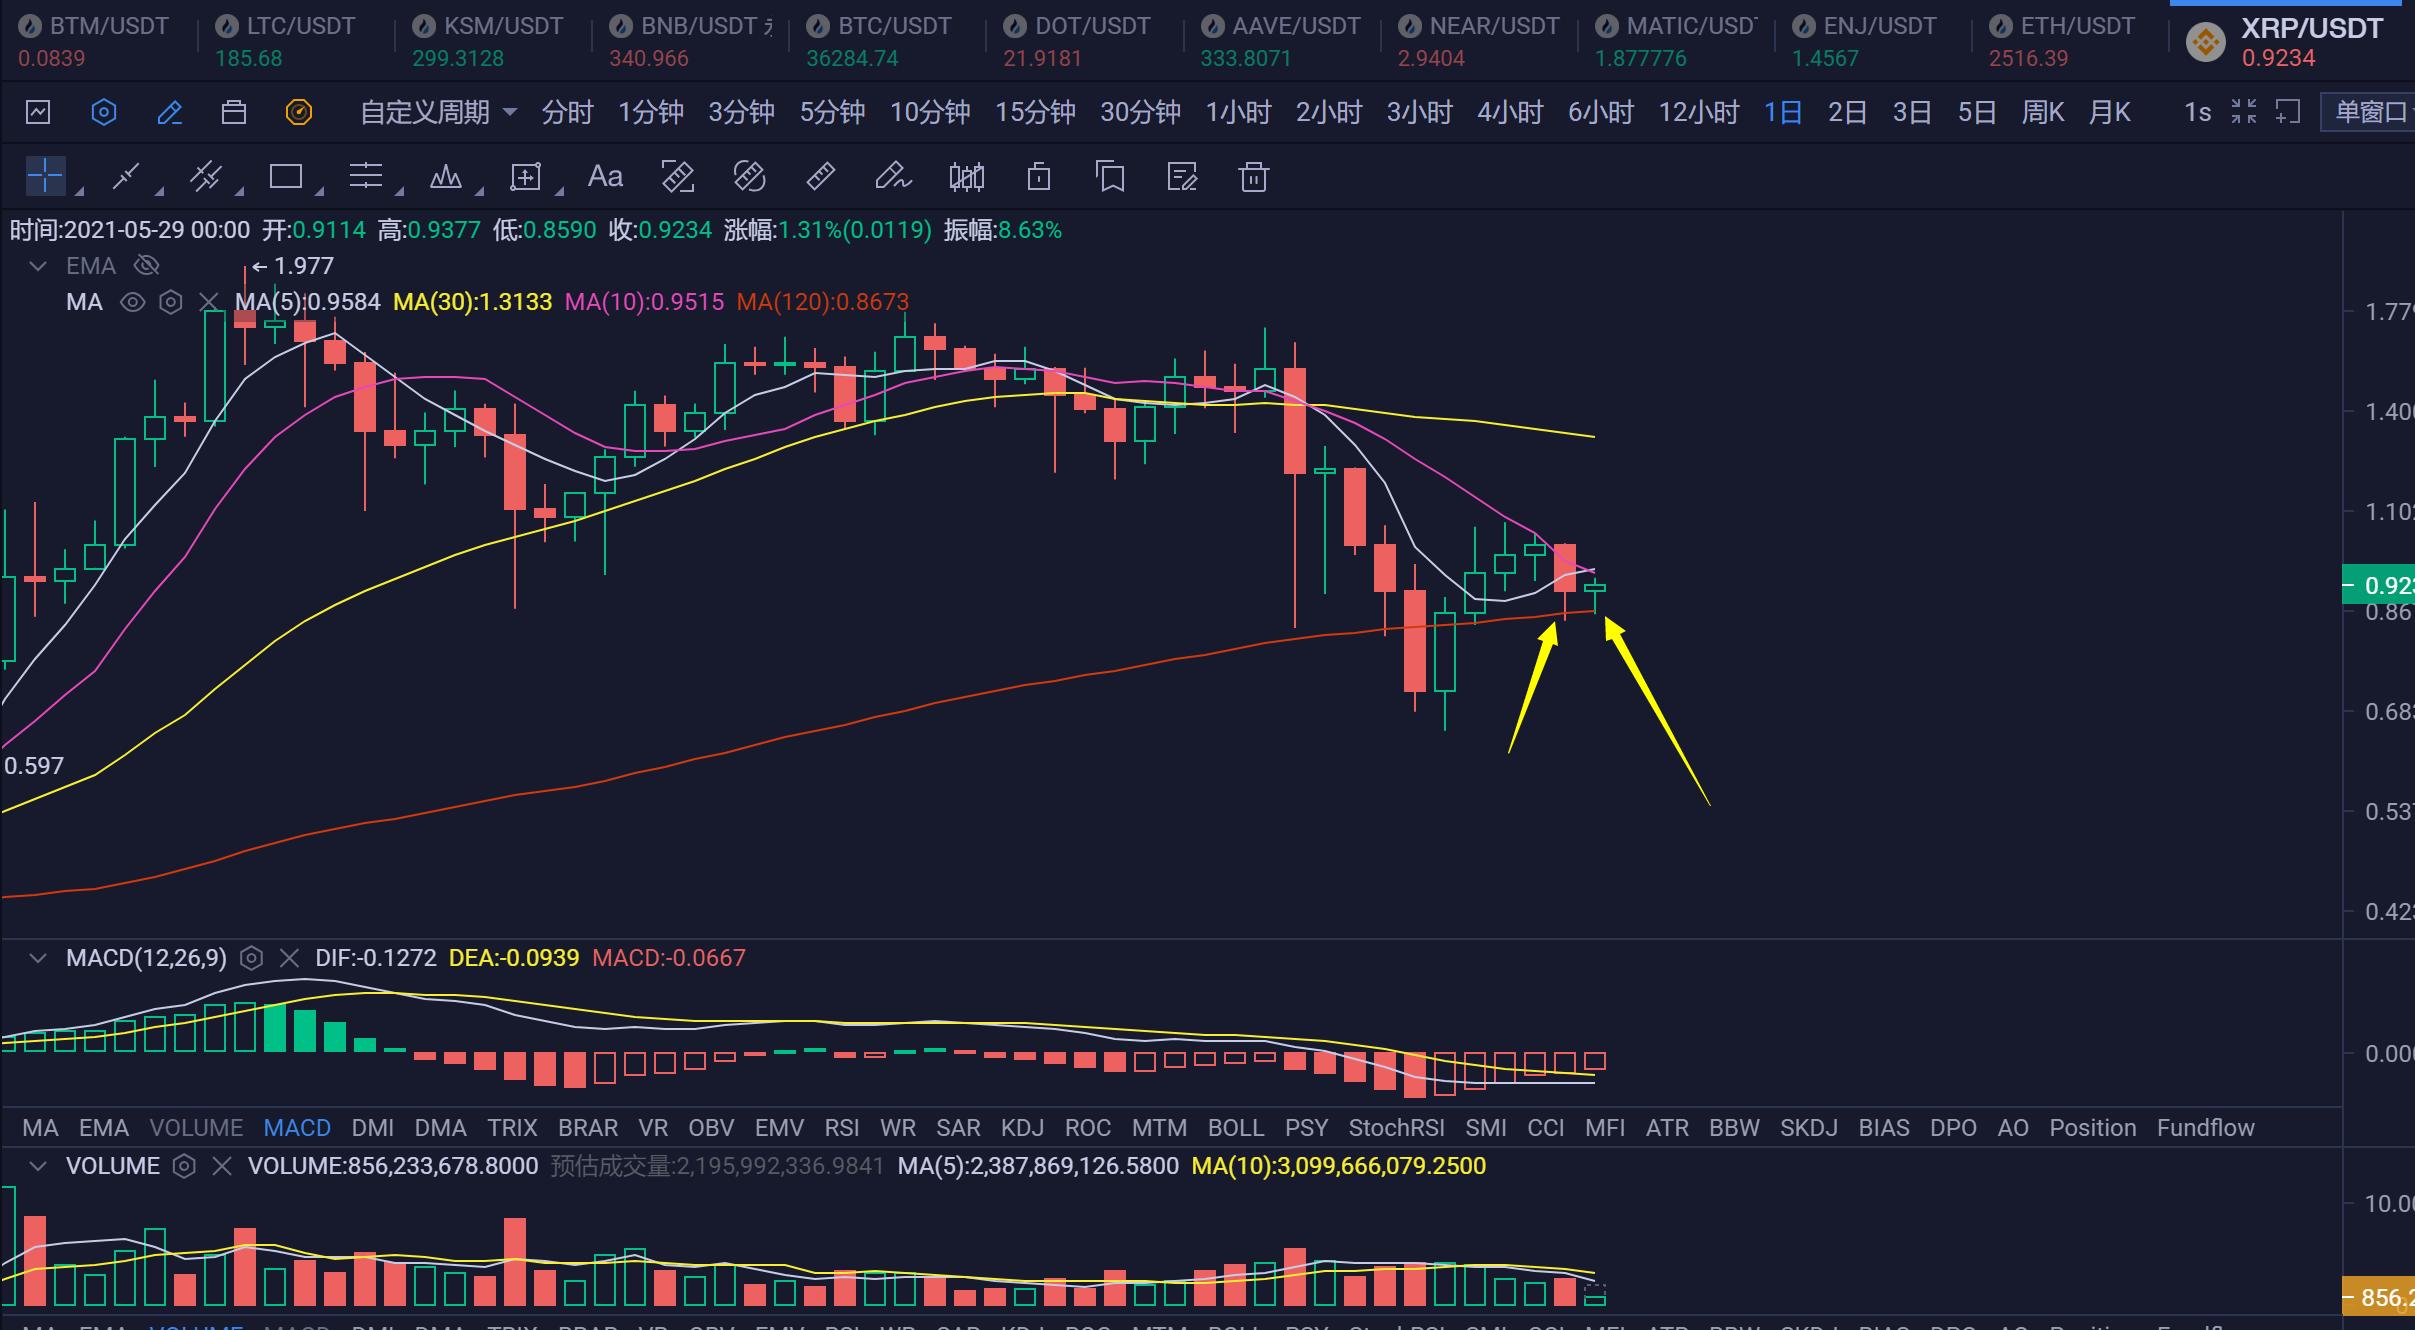Show the hidden EMA indicator
The image size is (2415, 1330).
coord(147,265)
